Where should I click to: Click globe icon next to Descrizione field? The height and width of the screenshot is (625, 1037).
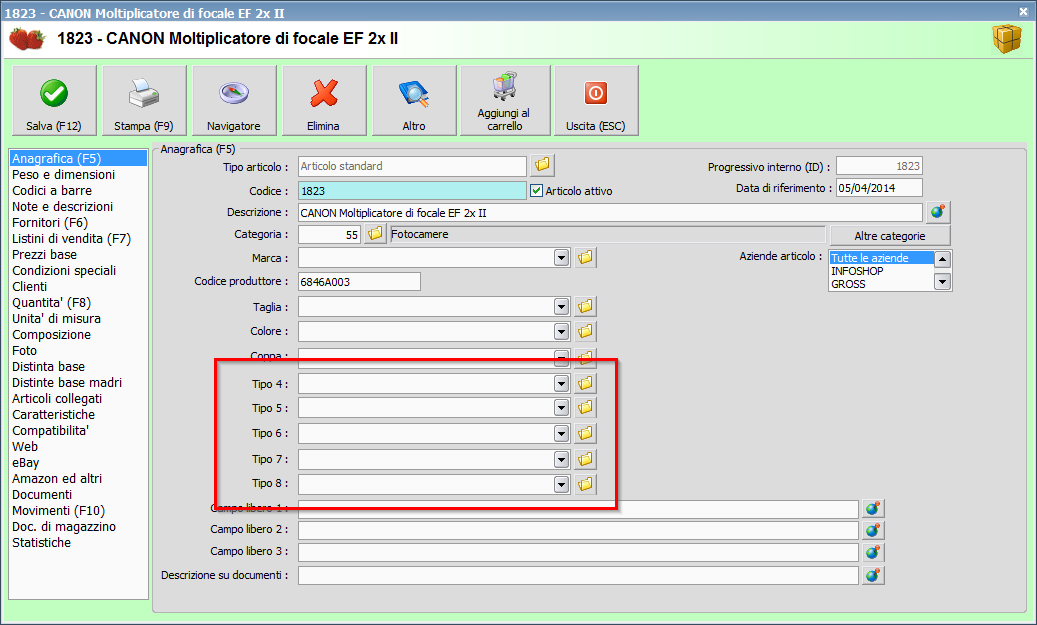click(x=938, y=212)
